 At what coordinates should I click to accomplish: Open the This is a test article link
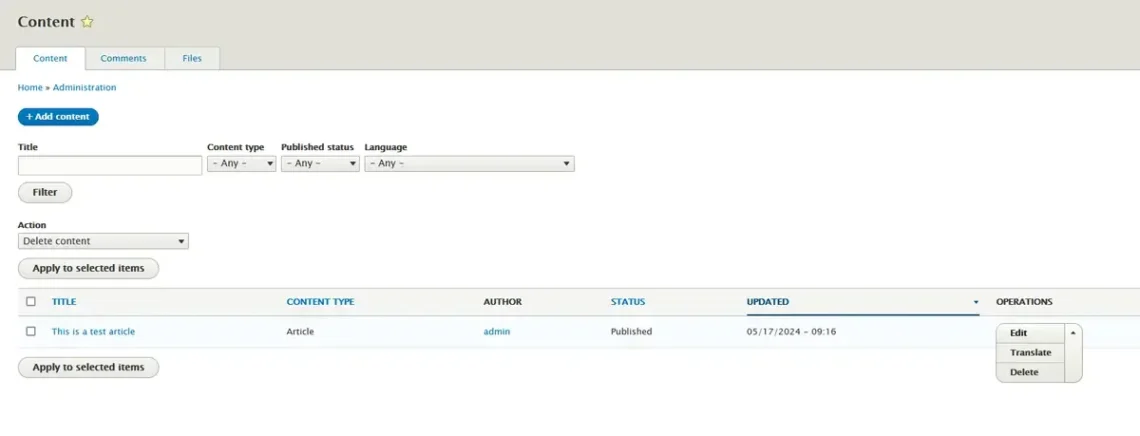pyautogui.click(x=93, y=332)
